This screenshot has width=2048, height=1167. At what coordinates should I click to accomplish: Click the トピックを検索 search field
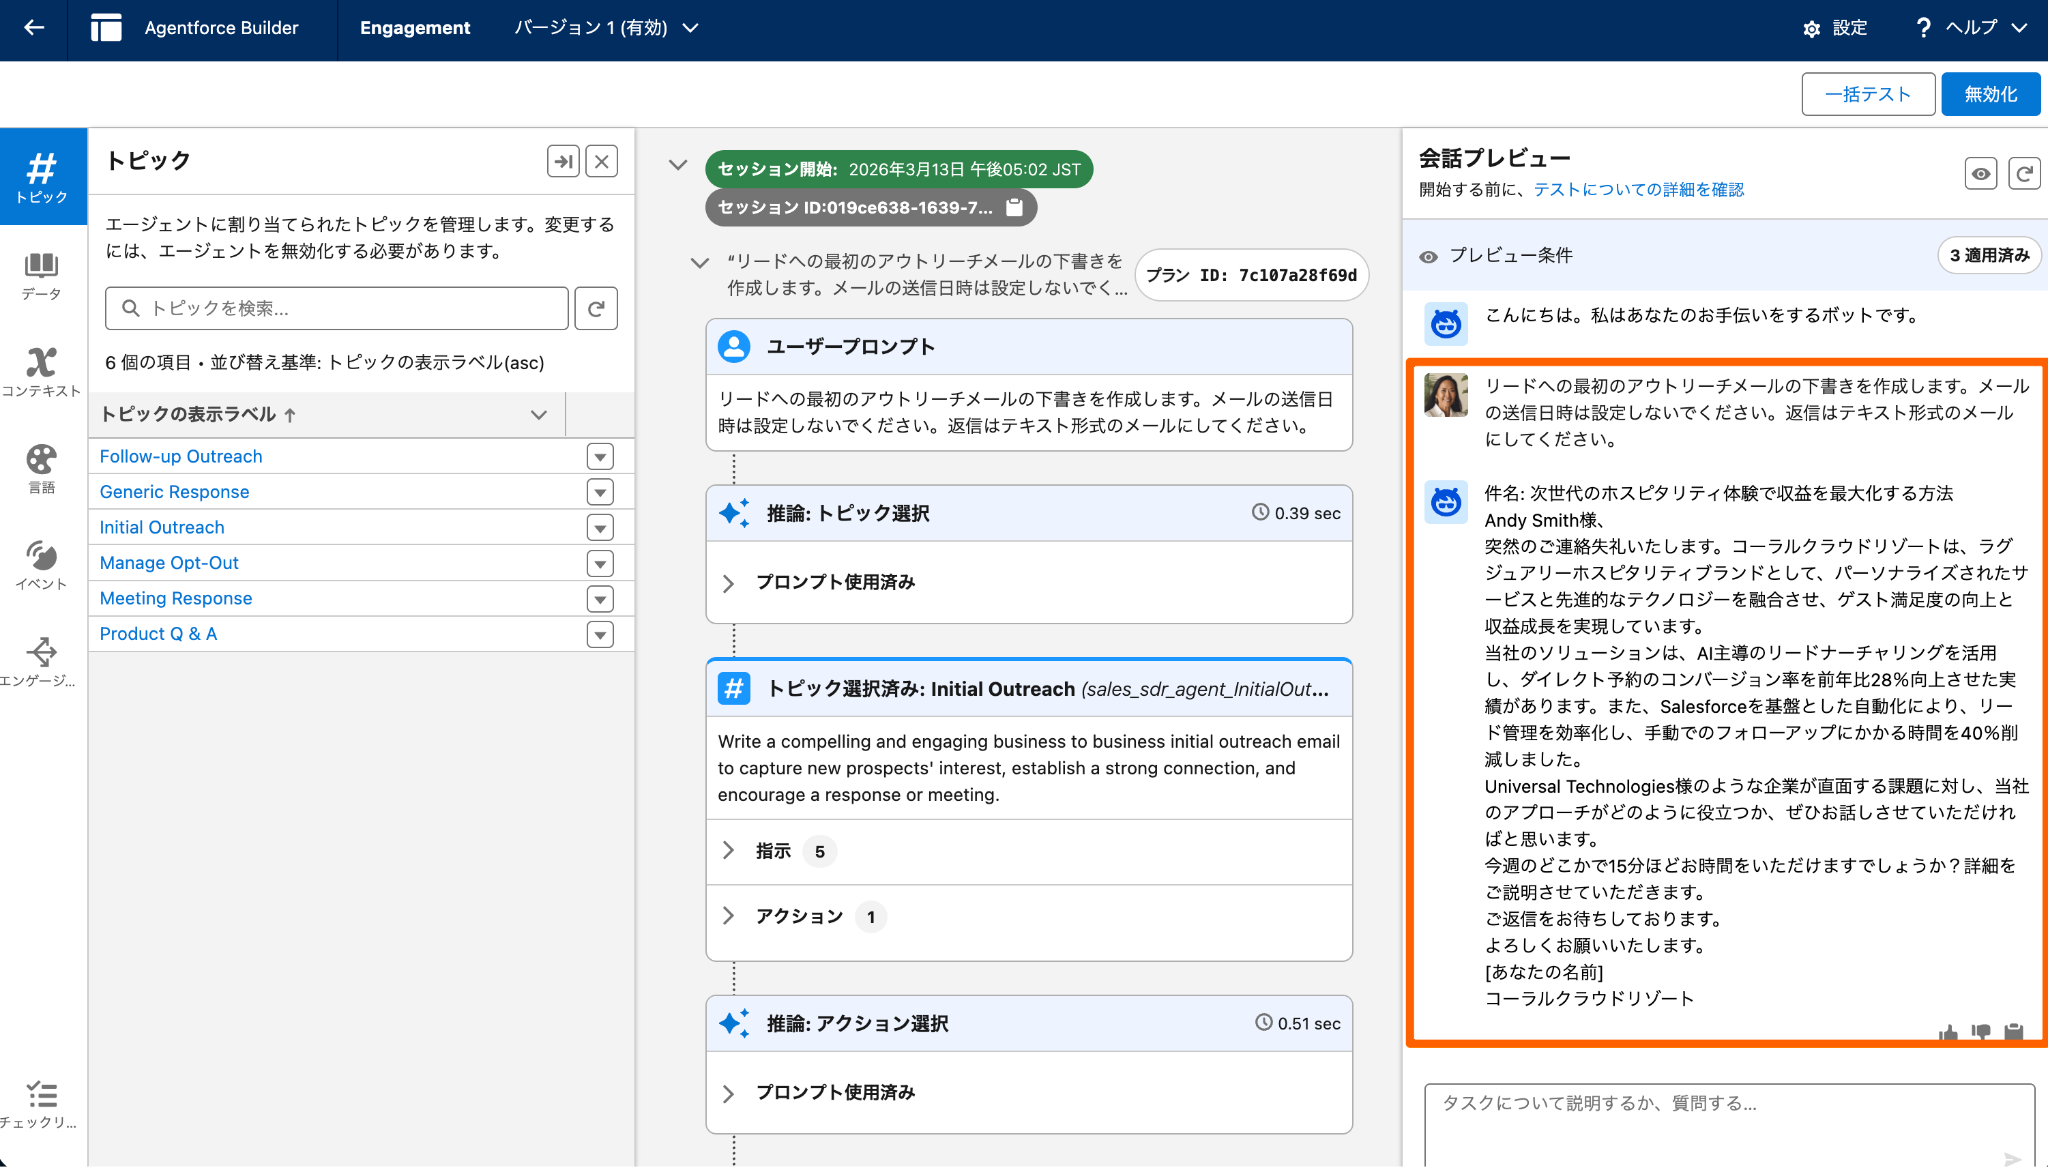click(337, 308)
